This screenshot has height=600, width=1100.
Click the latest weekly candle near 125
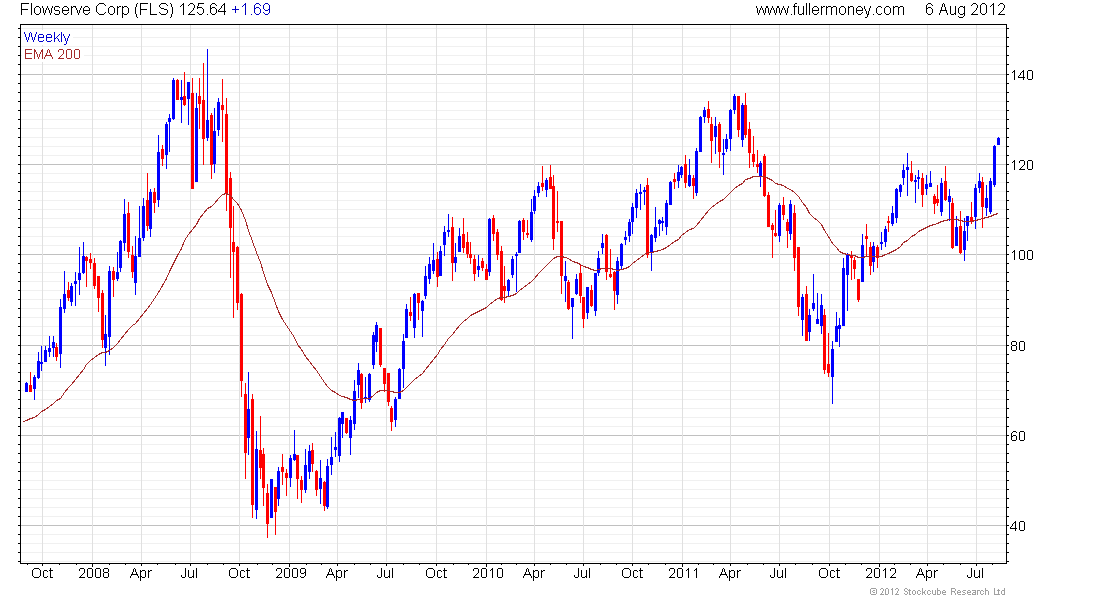tap(998, 141)
